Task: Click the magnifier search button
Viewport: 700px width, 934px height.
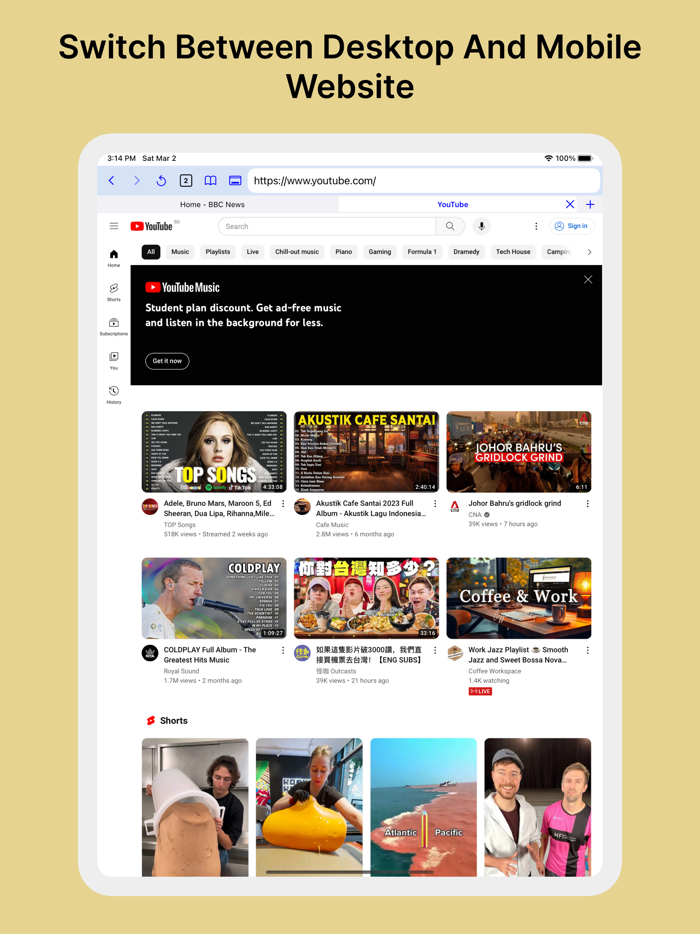Action: (450, 226)
